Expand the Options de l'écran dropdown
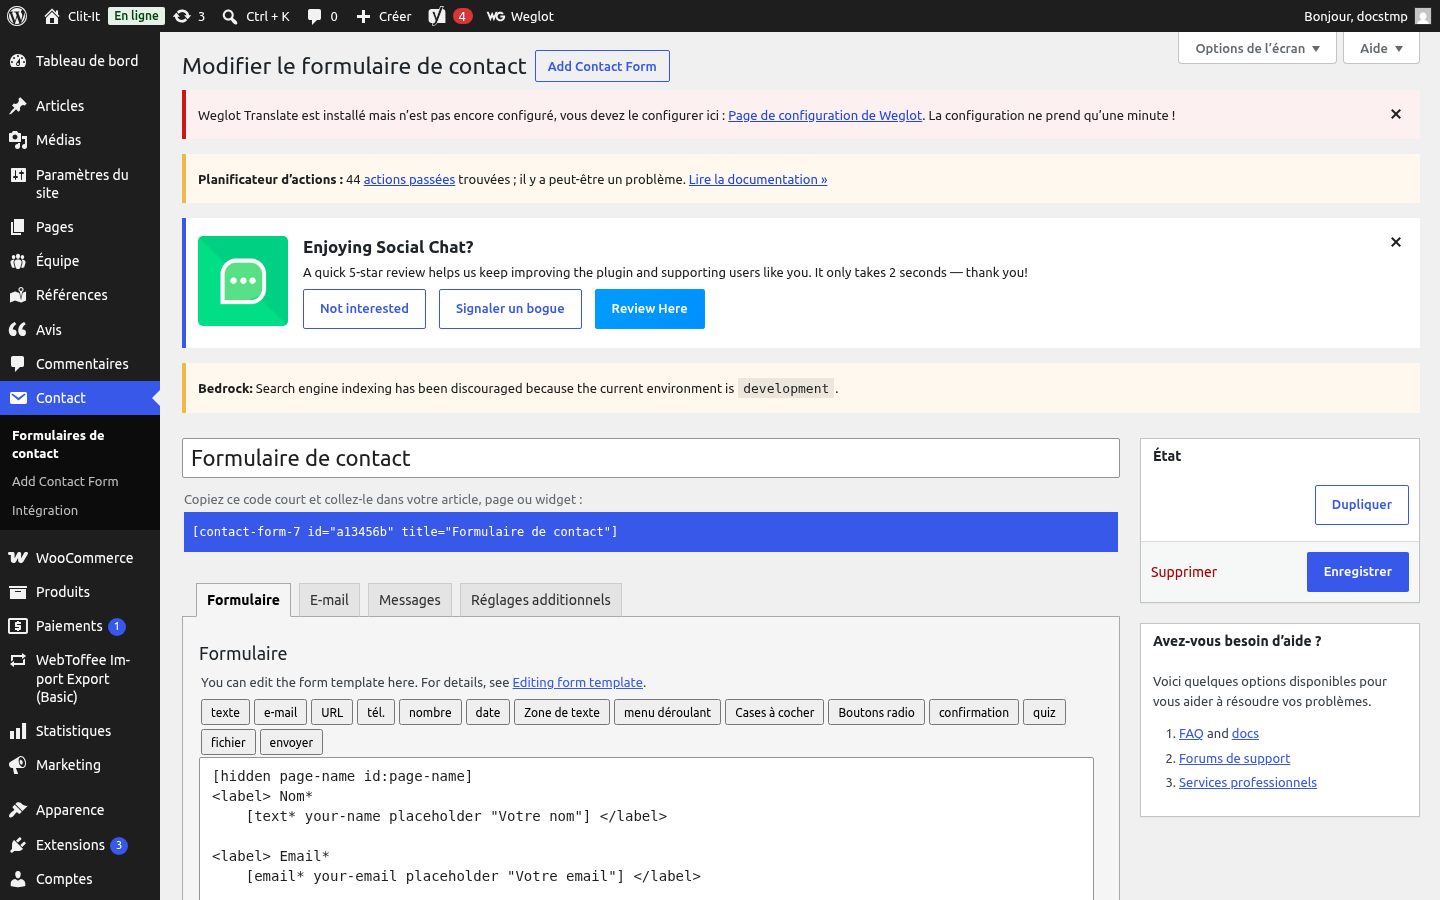 click(1258, 48)
